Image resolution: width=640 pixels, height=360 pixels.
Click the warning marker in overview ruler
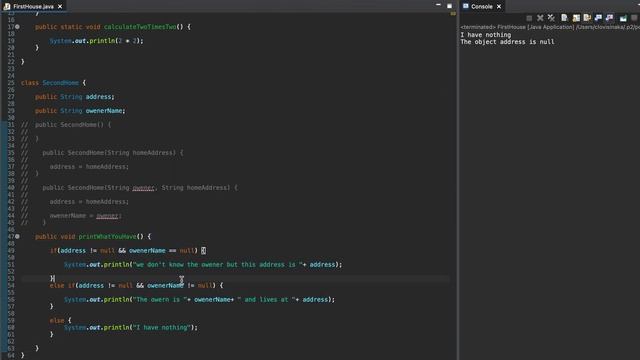pos(453,14)
